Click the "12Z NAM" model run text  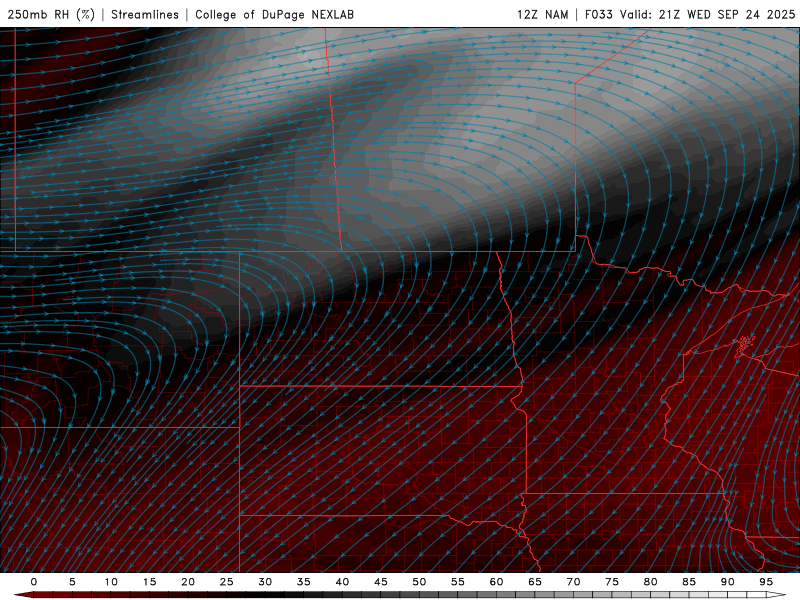click(543, 14)
